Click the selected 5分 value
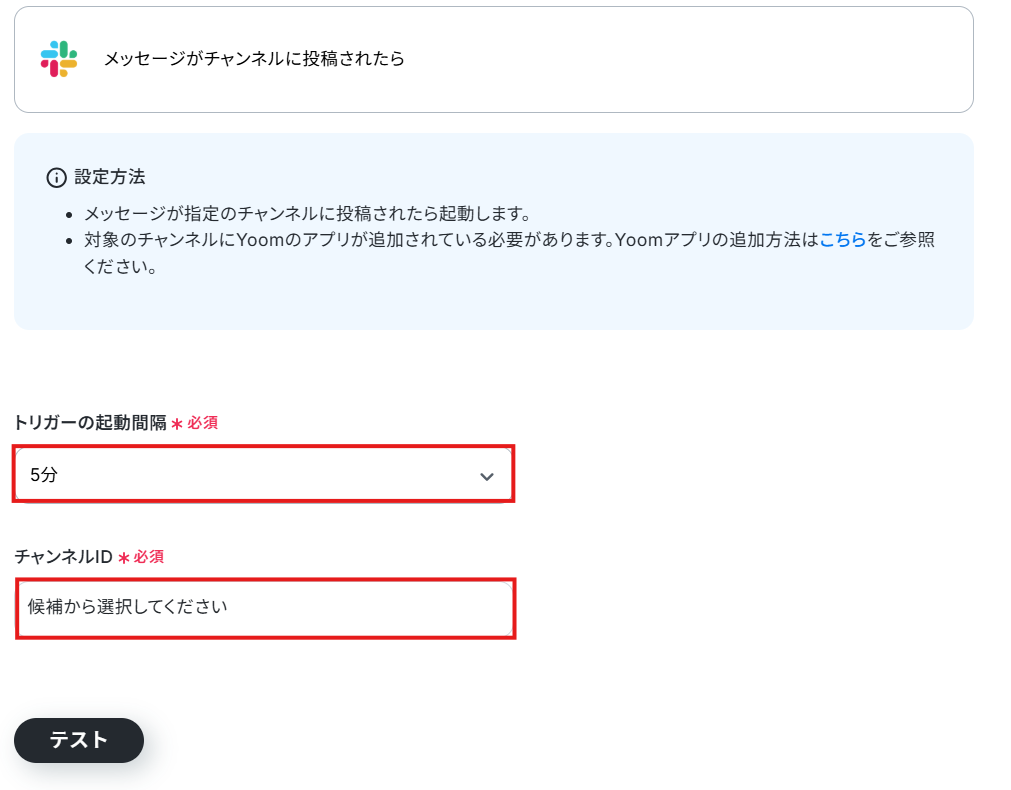 pyautogui.click(x=44, y=475)
